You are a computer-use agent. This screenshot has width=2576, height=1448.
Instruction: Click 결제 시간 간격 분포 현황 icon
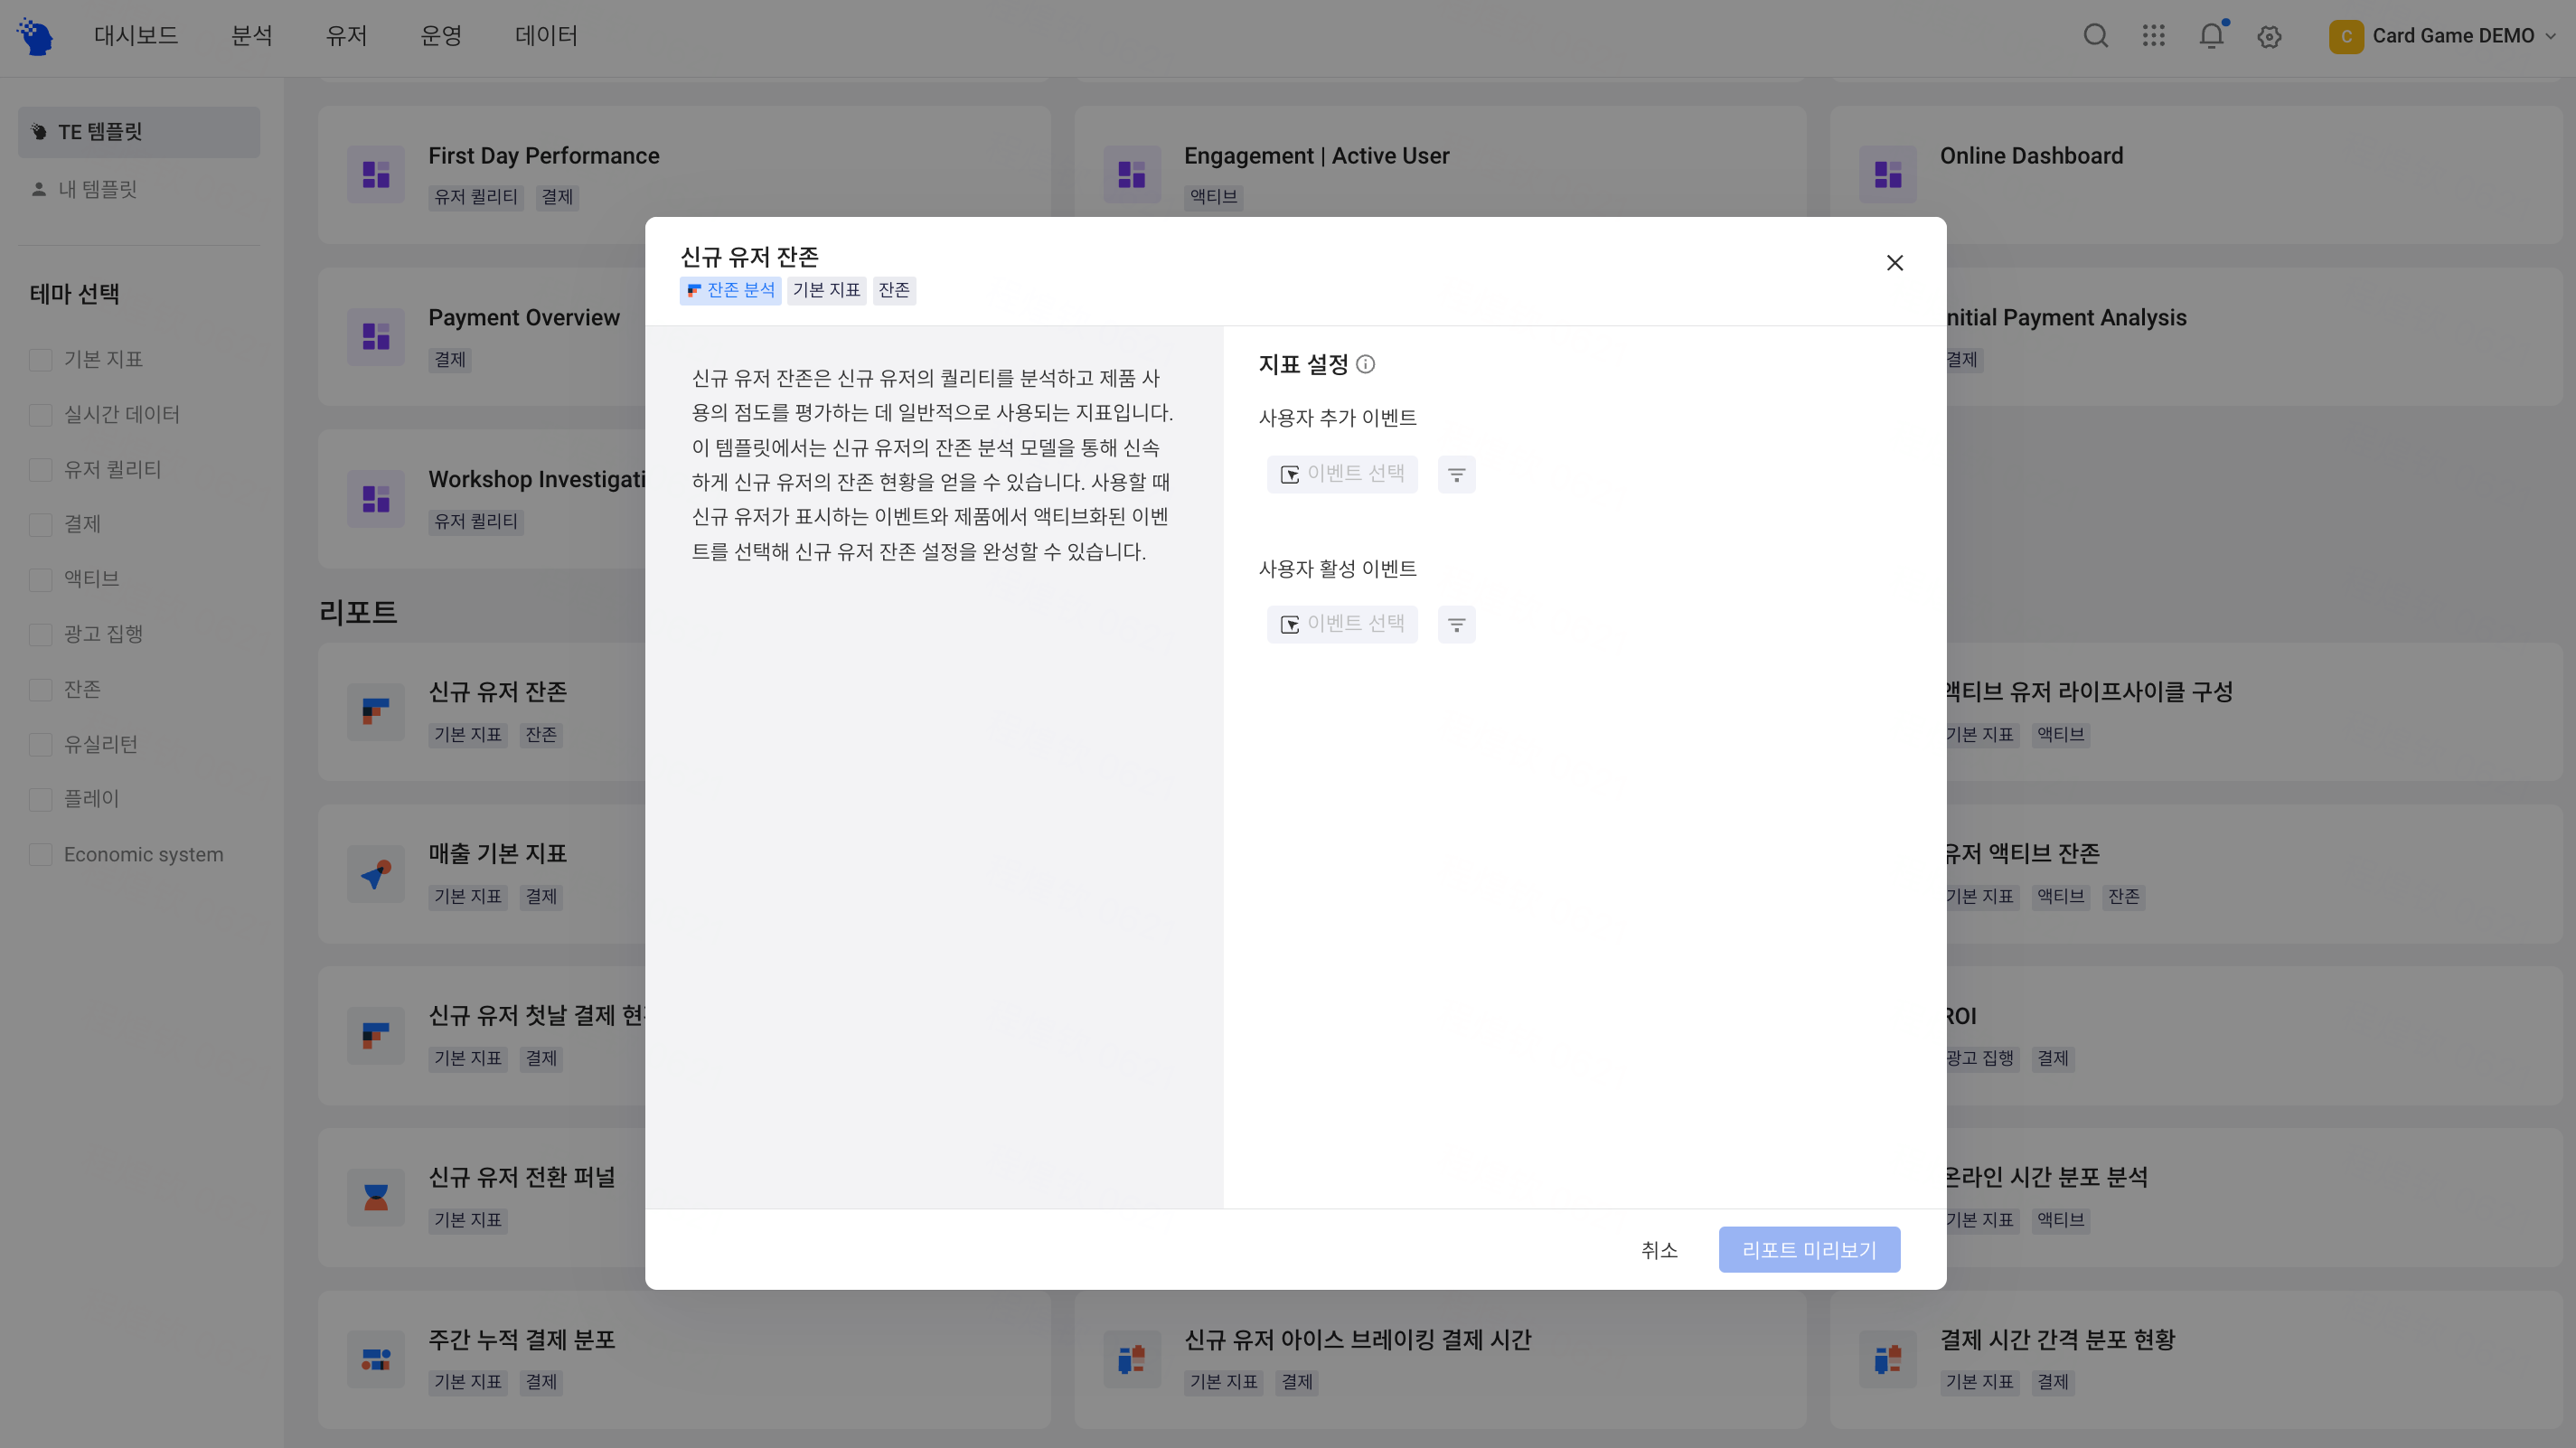pyautogui.click(x=1887, y=1359)
